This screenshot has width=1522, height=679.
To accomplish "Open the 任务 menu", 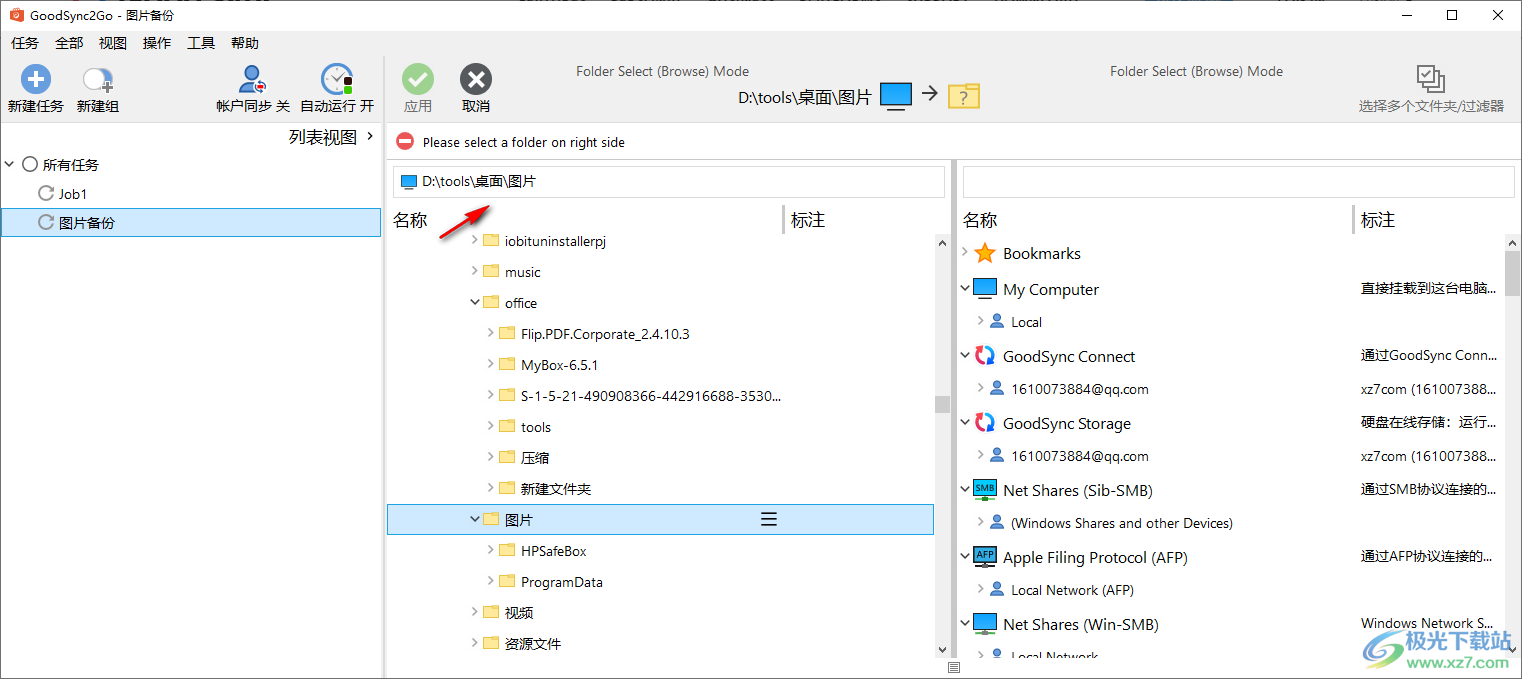I will (x=25, y=43).
